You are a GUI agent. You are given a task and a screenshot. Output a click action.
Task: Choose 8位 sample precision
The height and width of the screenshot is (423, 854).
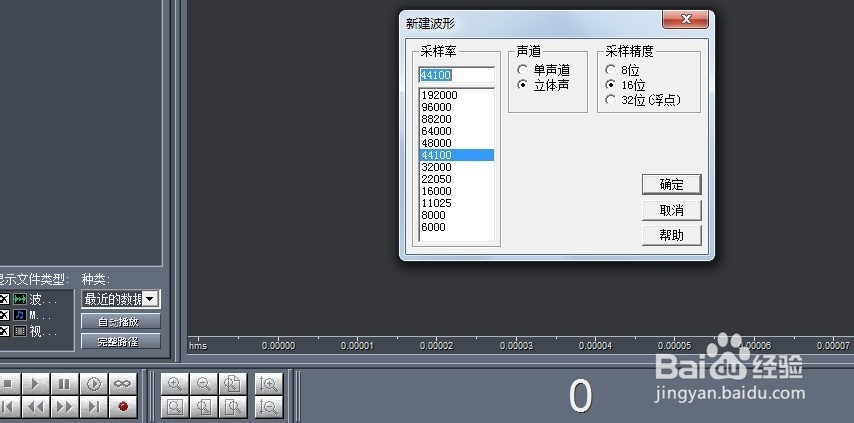point(611,70)
